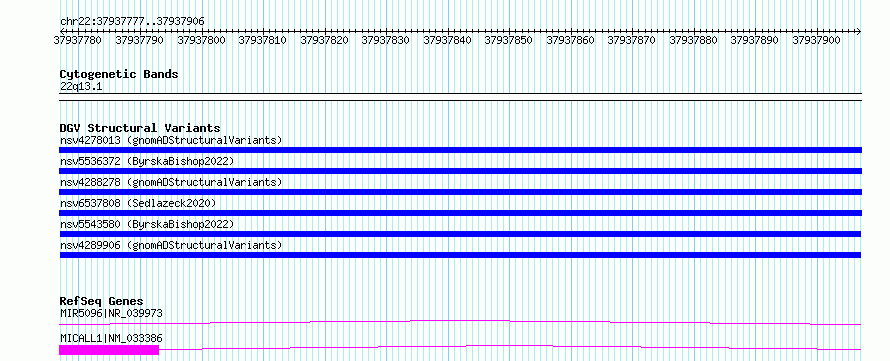This screenshot has width=890, height=361.
Task: Click ruler position 37937840
Action: 447,40
